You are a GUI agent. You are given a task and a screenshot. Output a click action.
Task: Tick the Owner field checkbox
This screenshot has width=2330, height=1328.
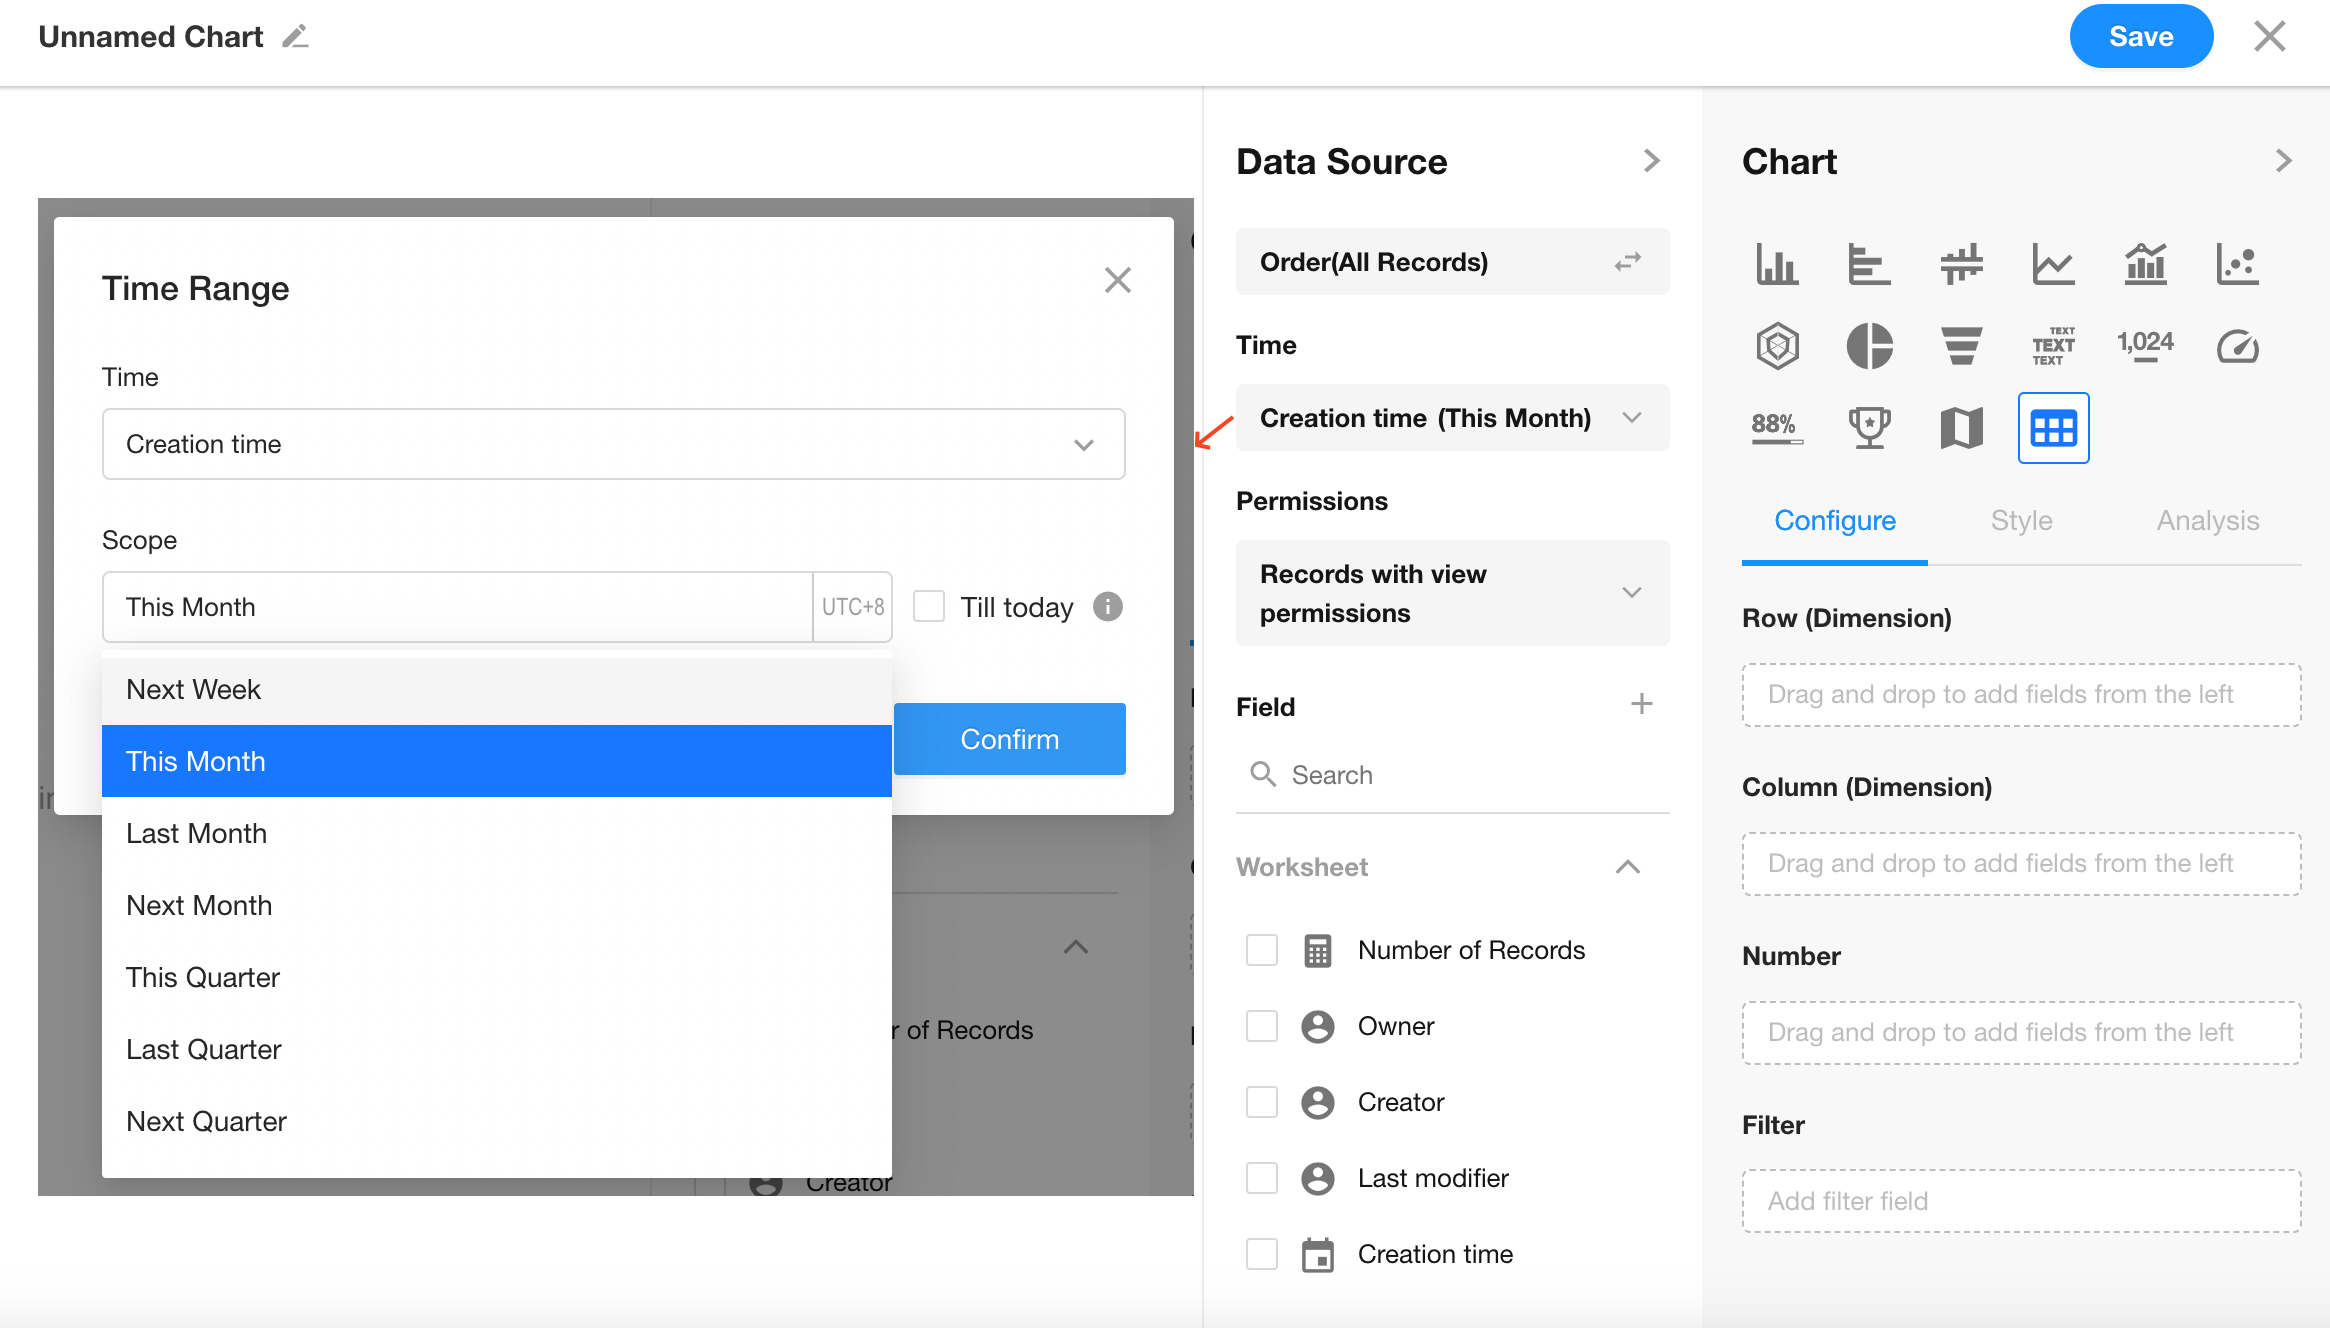(1262, 1026)
